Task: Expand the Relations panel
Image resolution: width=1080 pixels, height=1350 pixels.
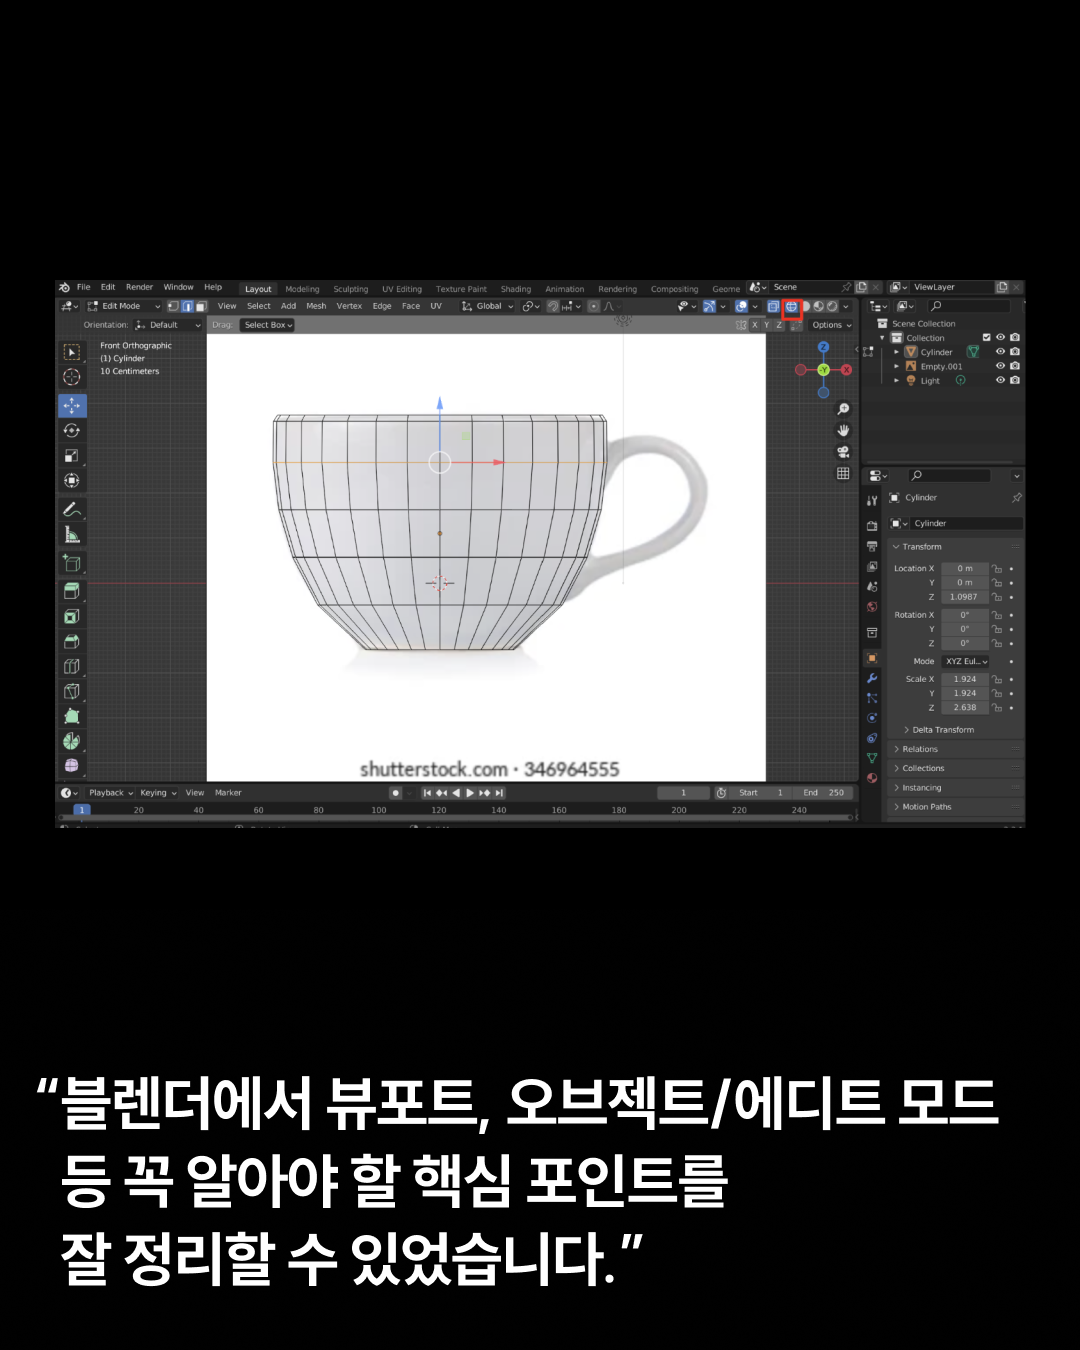Action: click(x=956, y=749)
